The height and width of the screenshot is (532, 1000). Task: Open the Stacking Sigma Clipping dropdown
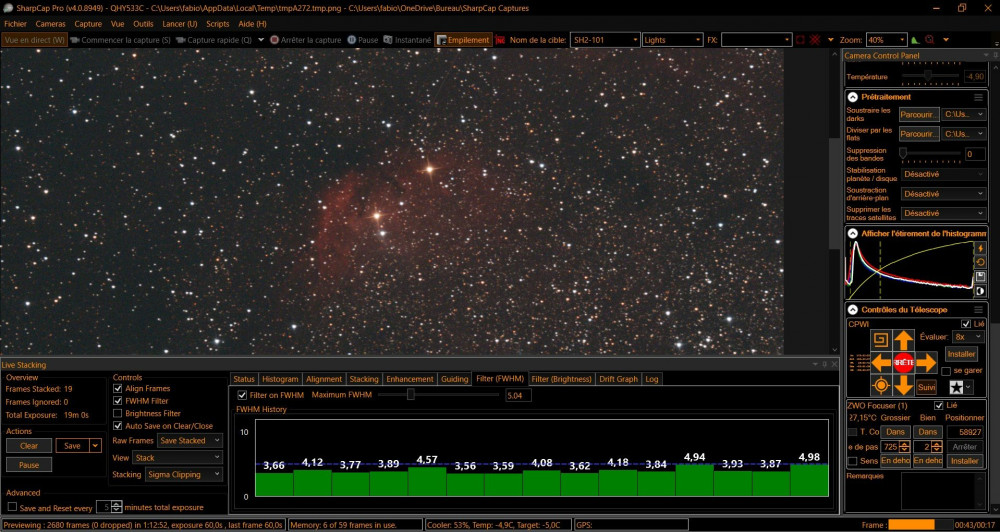tap(183, 475)
